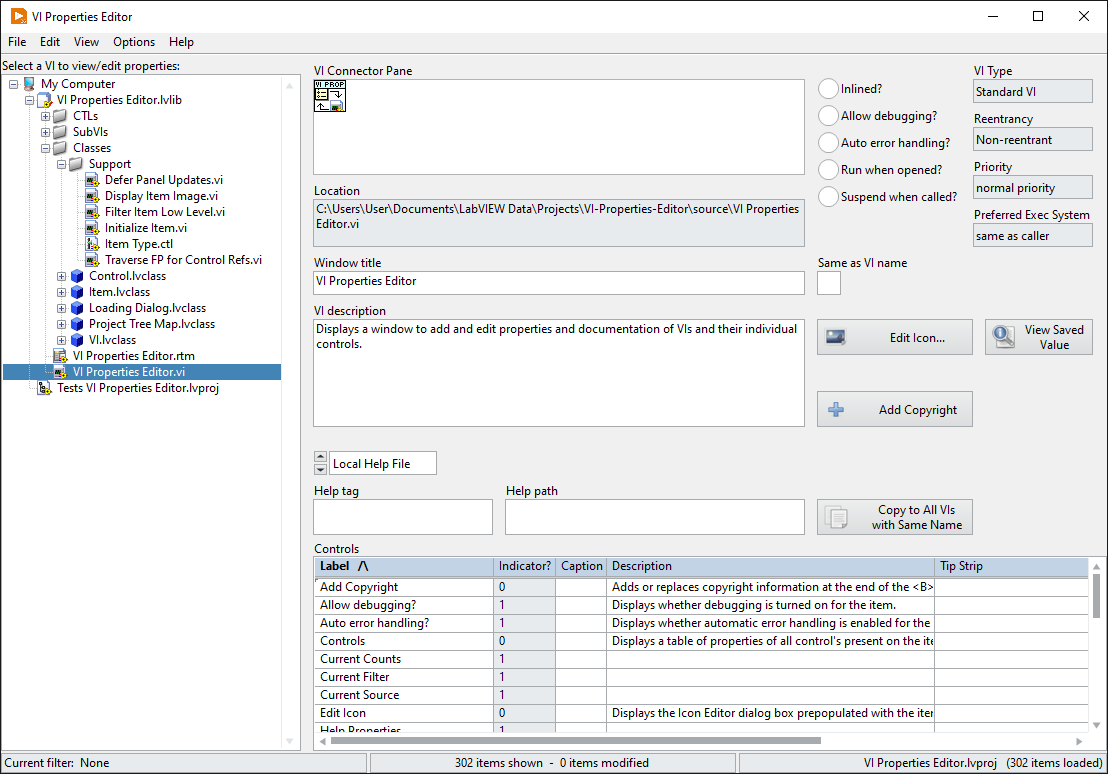Viewport: 1108px width, 774px height.
Task: Decrement the Local Help File selector
Action: (320, 469)
